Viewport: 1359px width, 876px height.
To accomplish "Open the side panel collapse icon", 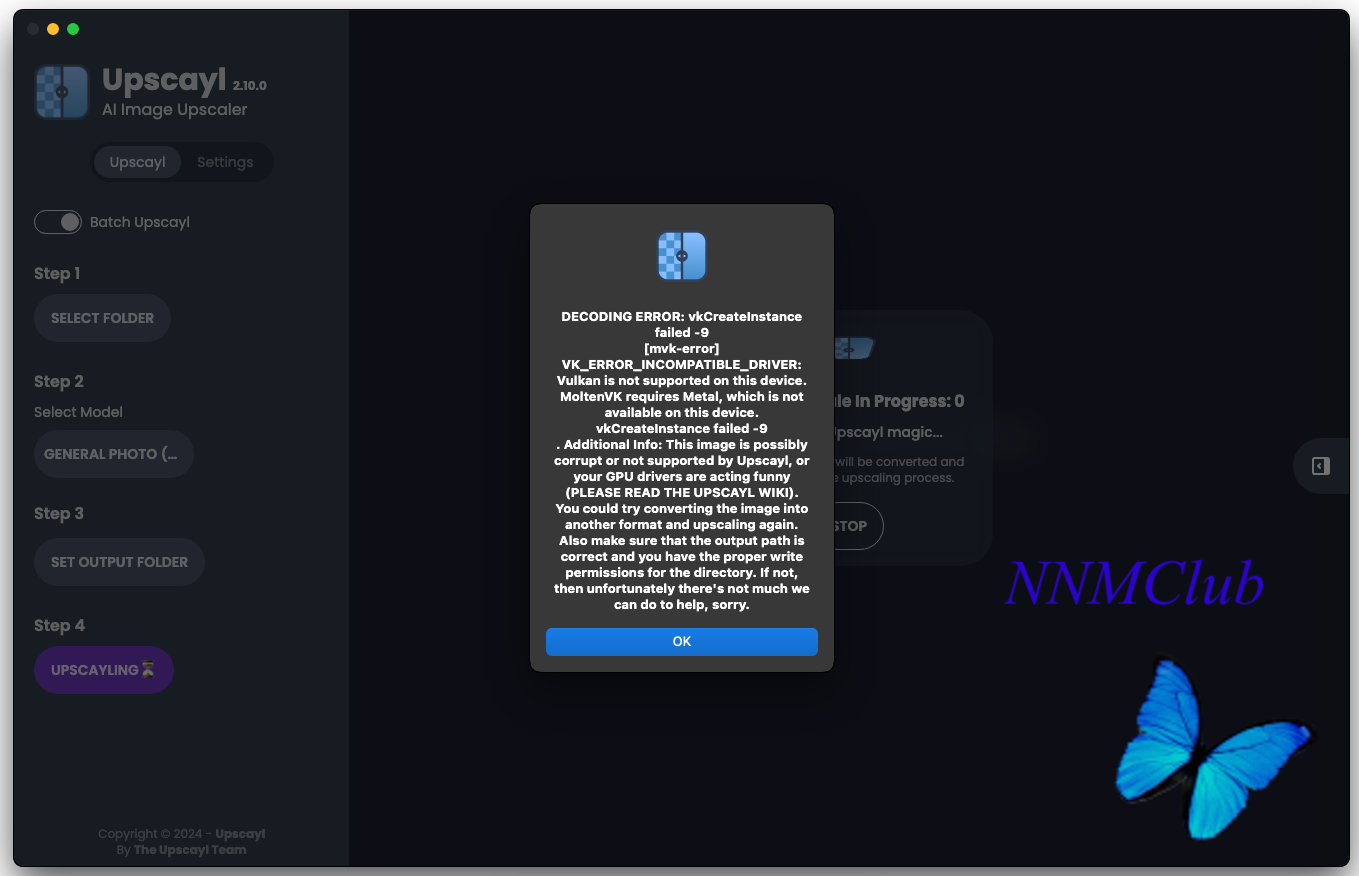I will click(1321, 466).
